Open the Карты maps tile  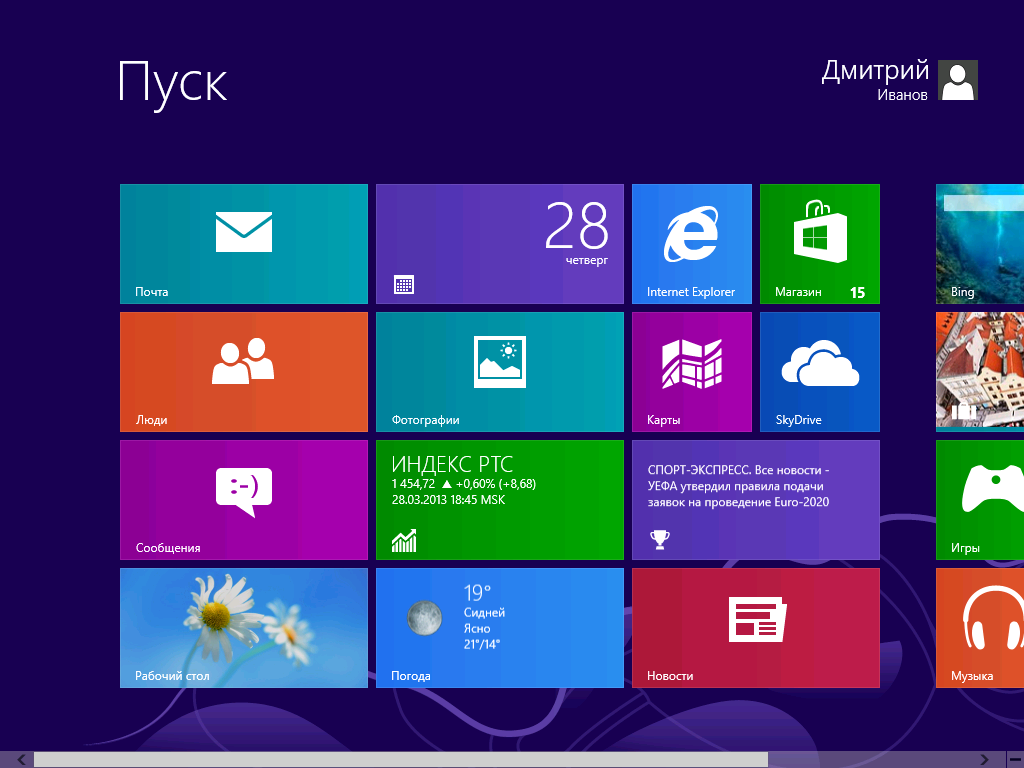692,372
